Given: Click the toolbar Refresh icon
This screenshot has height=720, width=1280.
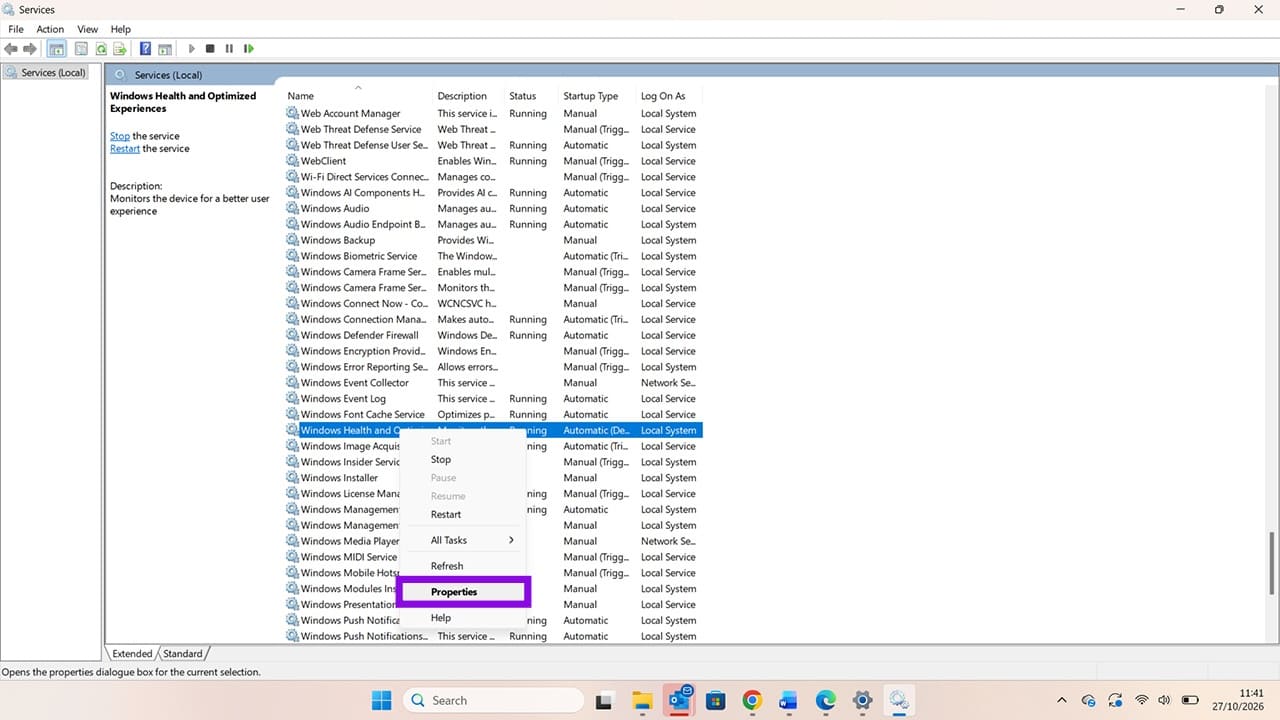Looking at the screenshot, I should click(x=101, y=48).
